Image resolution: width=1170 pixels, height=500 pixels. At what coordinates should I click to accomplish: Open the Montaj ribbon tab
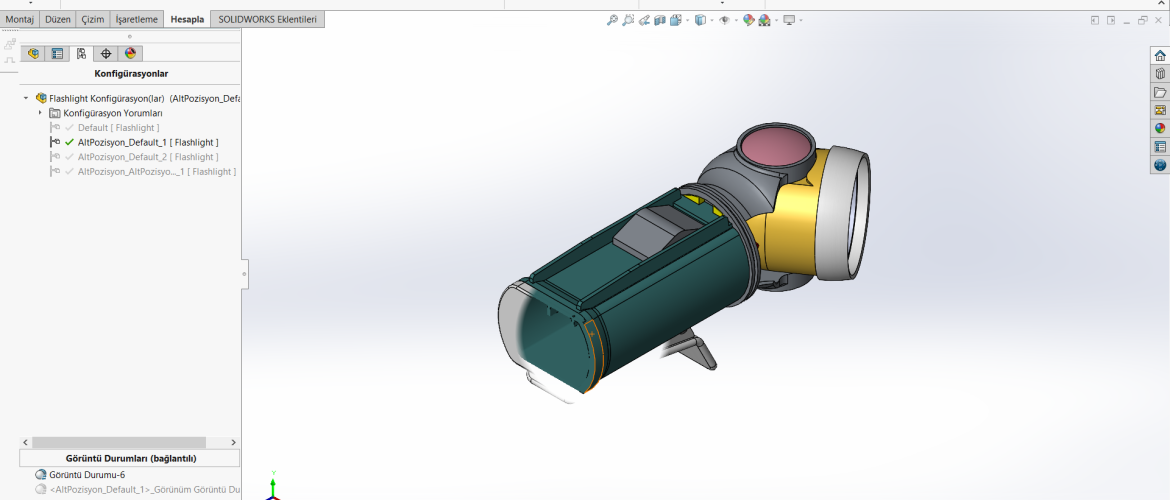pyautogui.click(x=20, y=19)
